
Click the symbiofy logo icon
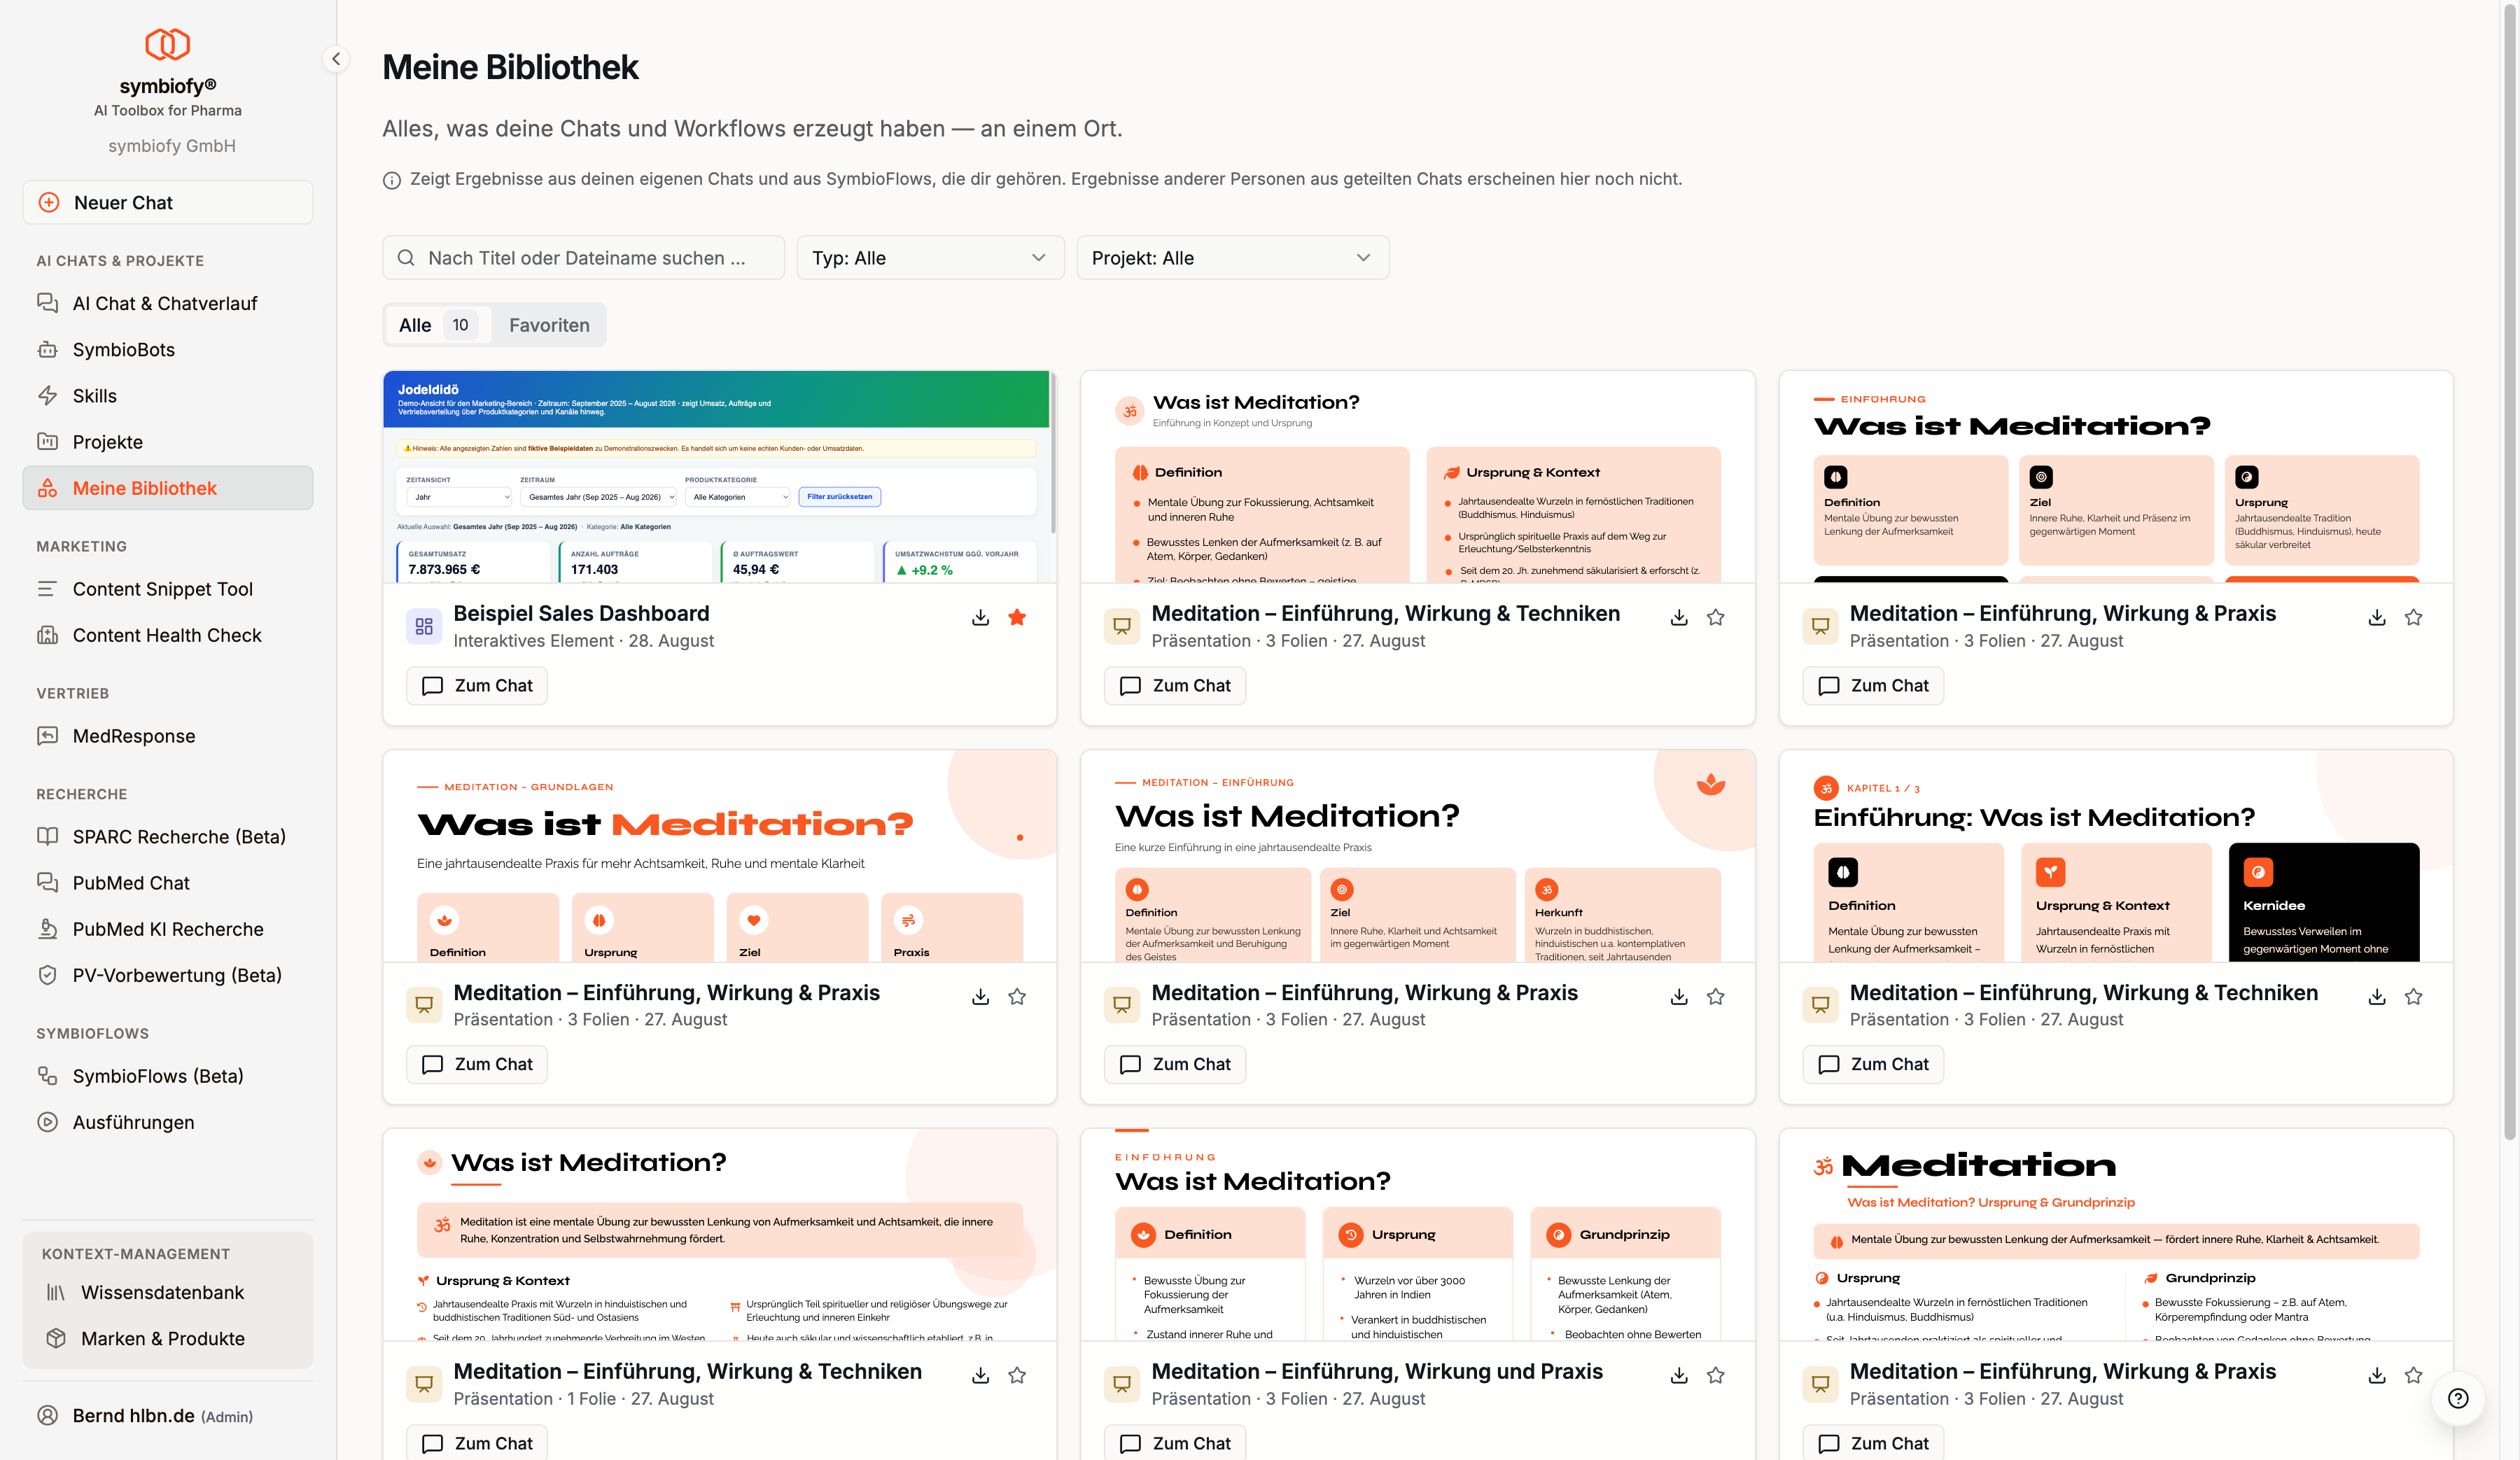click(x=167, y=44)
